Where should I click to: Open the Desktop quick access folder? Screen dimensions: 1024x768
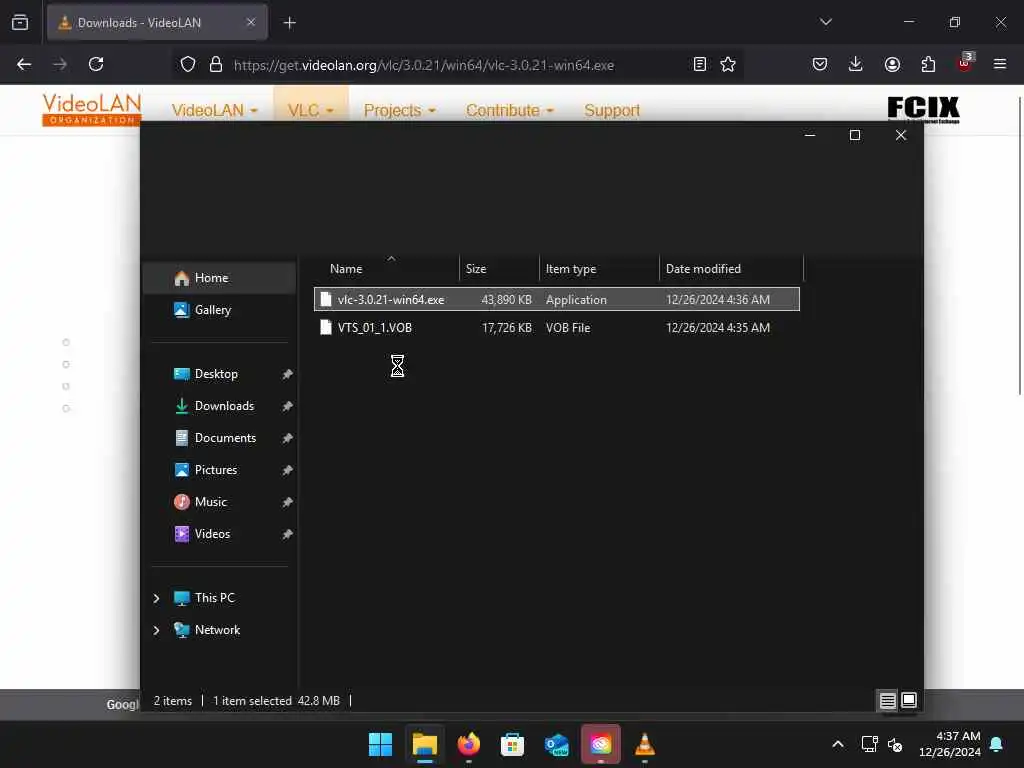tap(219, 374)
